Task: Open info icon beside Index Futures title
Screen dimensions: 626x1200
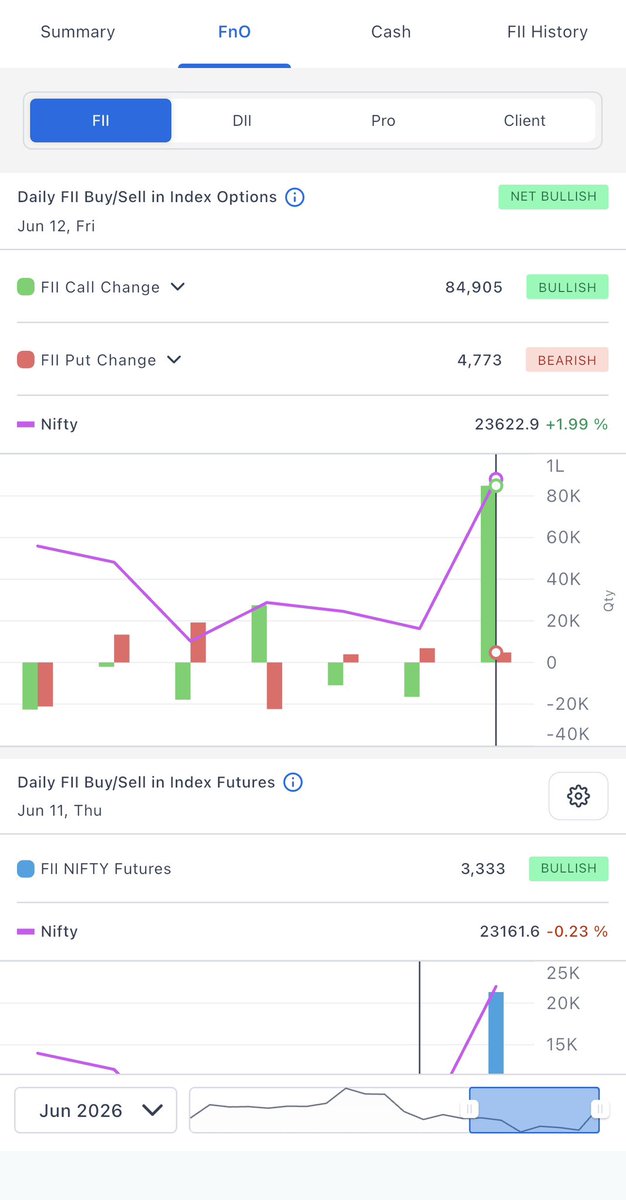Action: click(x=293, y=782)
